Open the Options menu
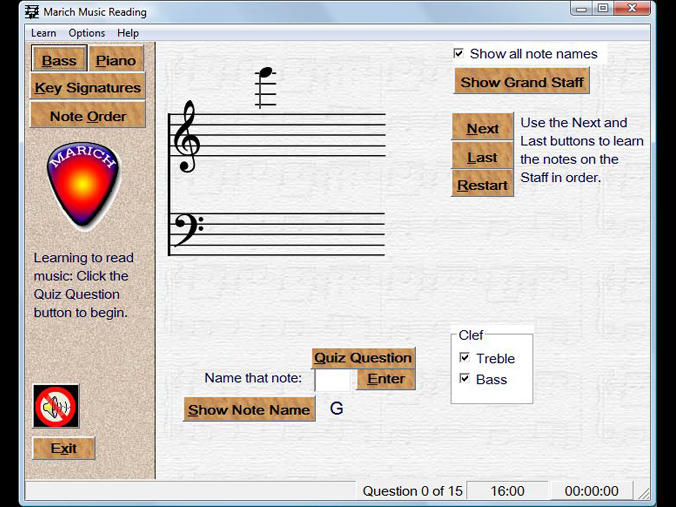This screenshot has height=507, width=676. point(87,33)
